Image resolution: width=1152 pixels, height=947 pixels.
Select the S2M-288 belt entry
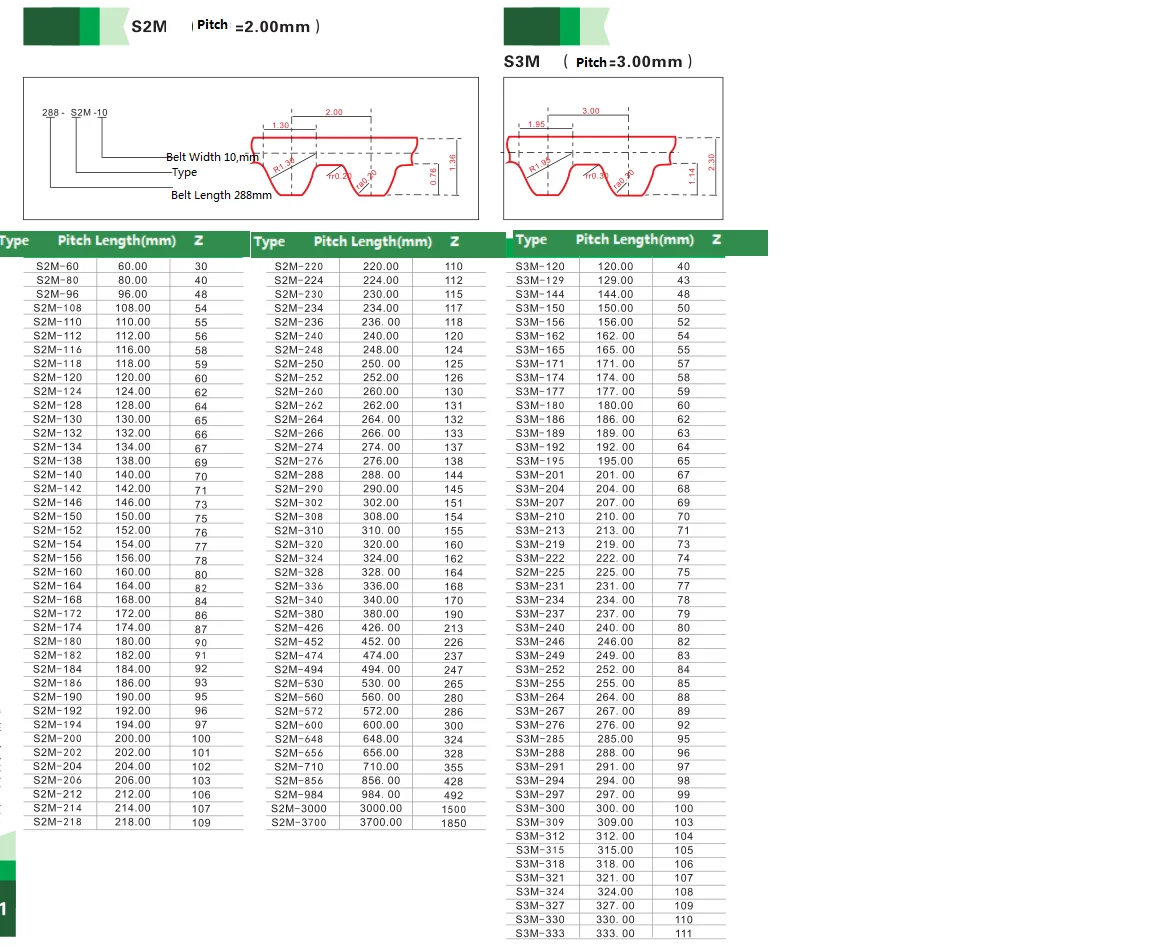tap(375, 475)
